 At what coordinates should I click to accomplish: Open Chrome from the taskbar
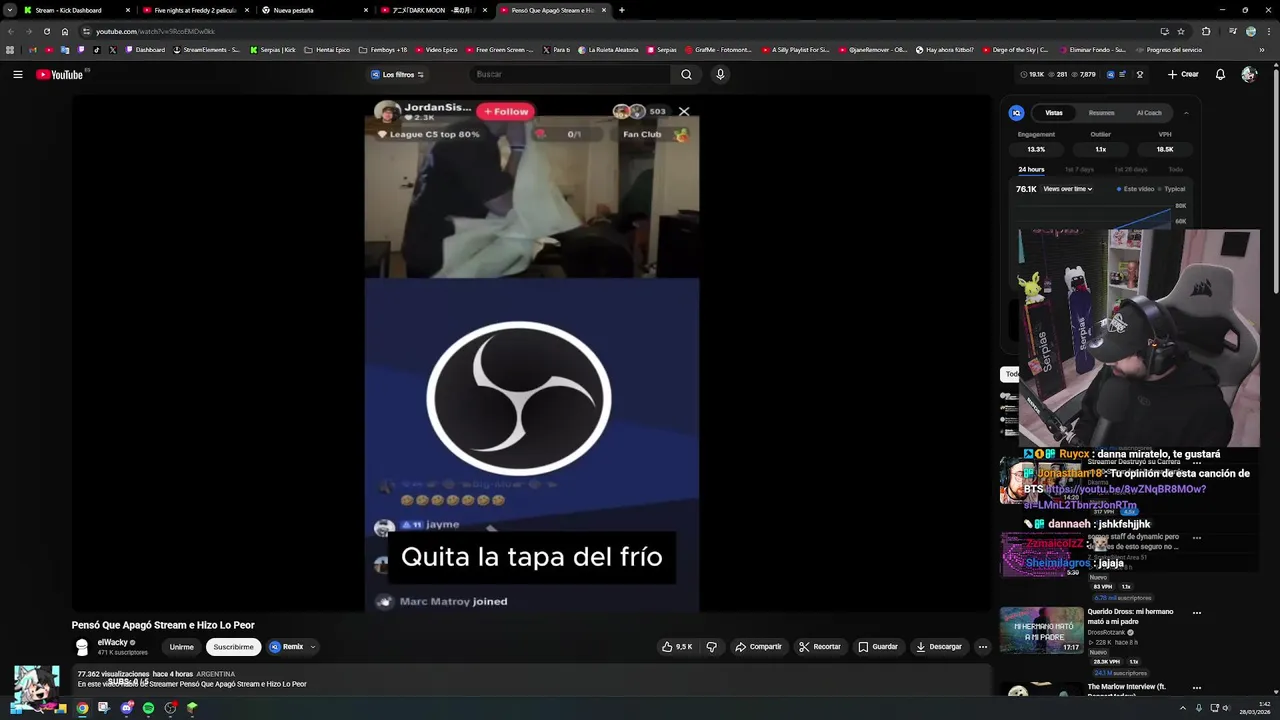(82, 708)
